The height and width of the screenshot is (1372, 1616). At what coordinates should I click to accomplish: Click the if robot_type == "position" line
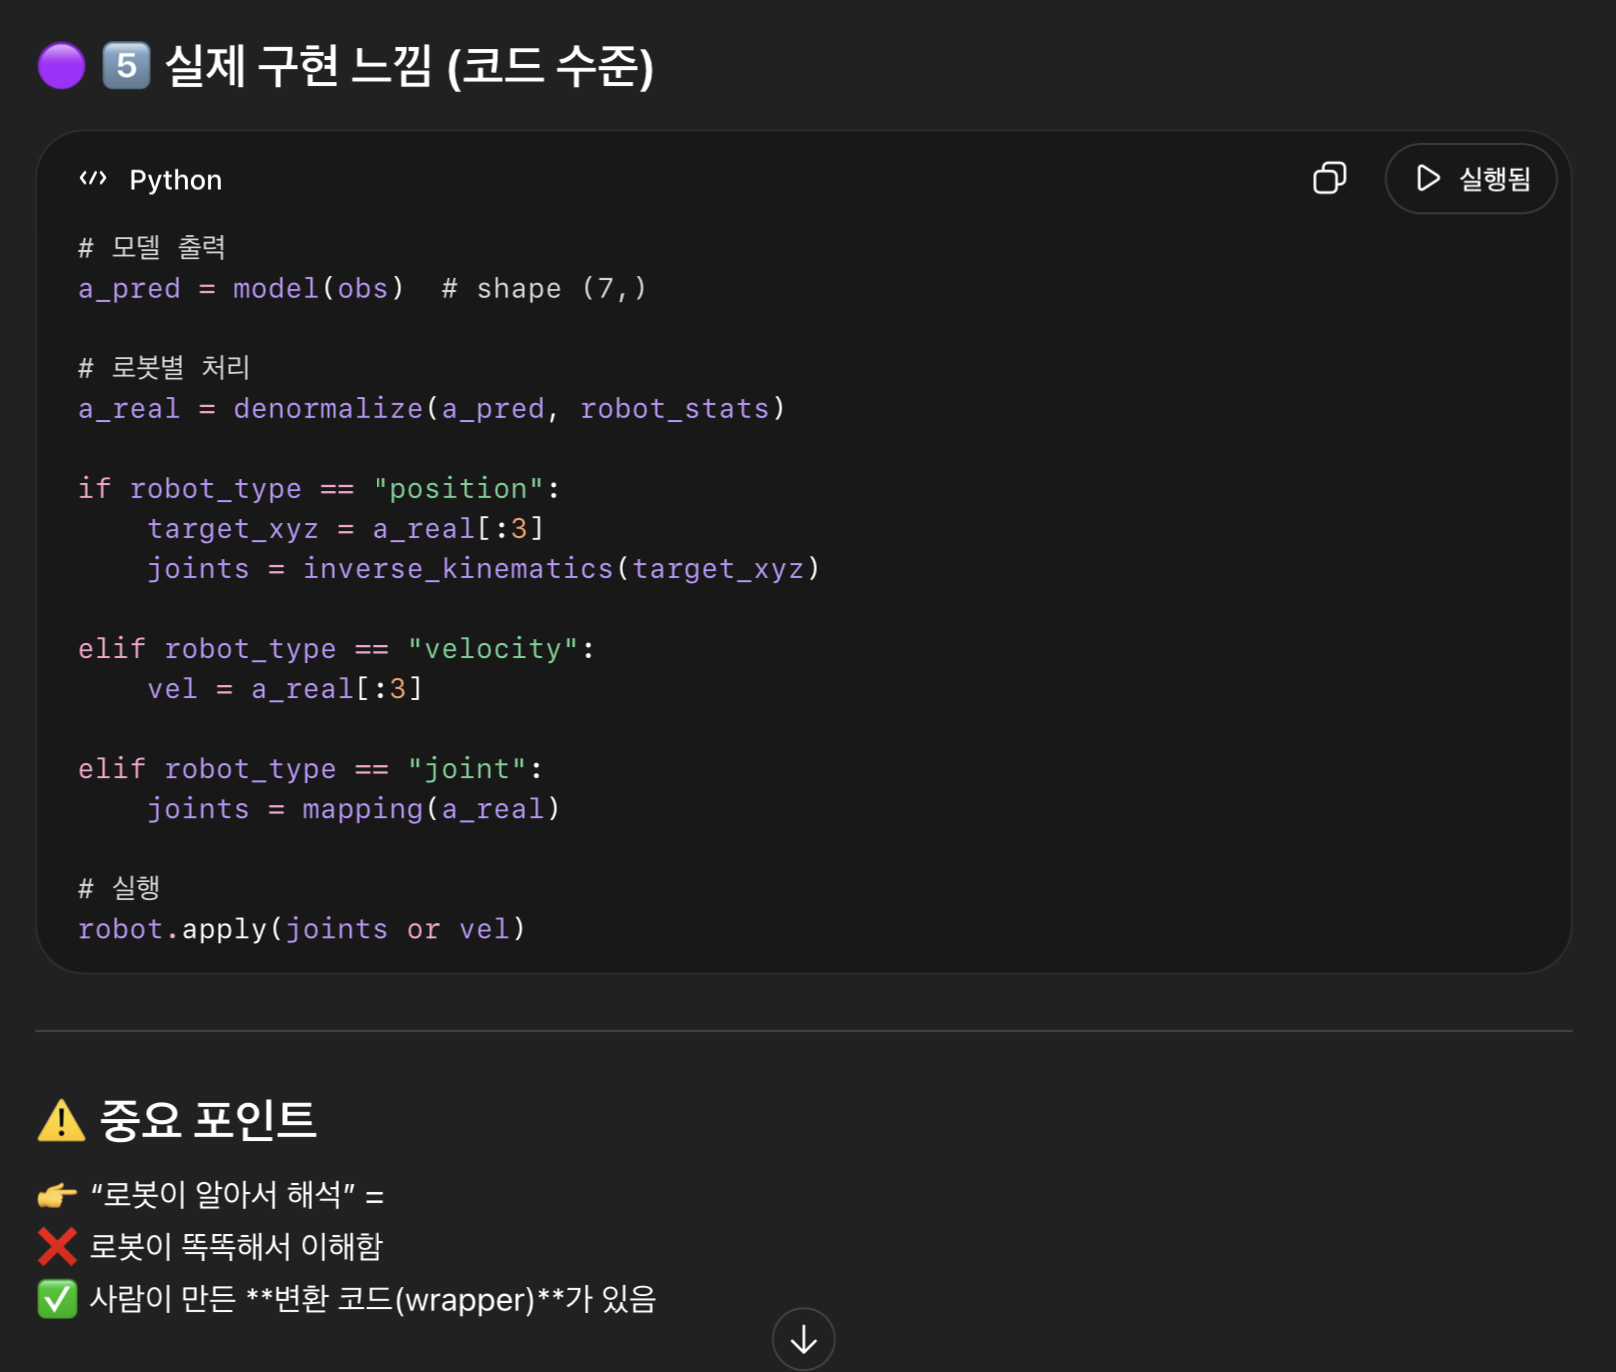coord(319,488)
